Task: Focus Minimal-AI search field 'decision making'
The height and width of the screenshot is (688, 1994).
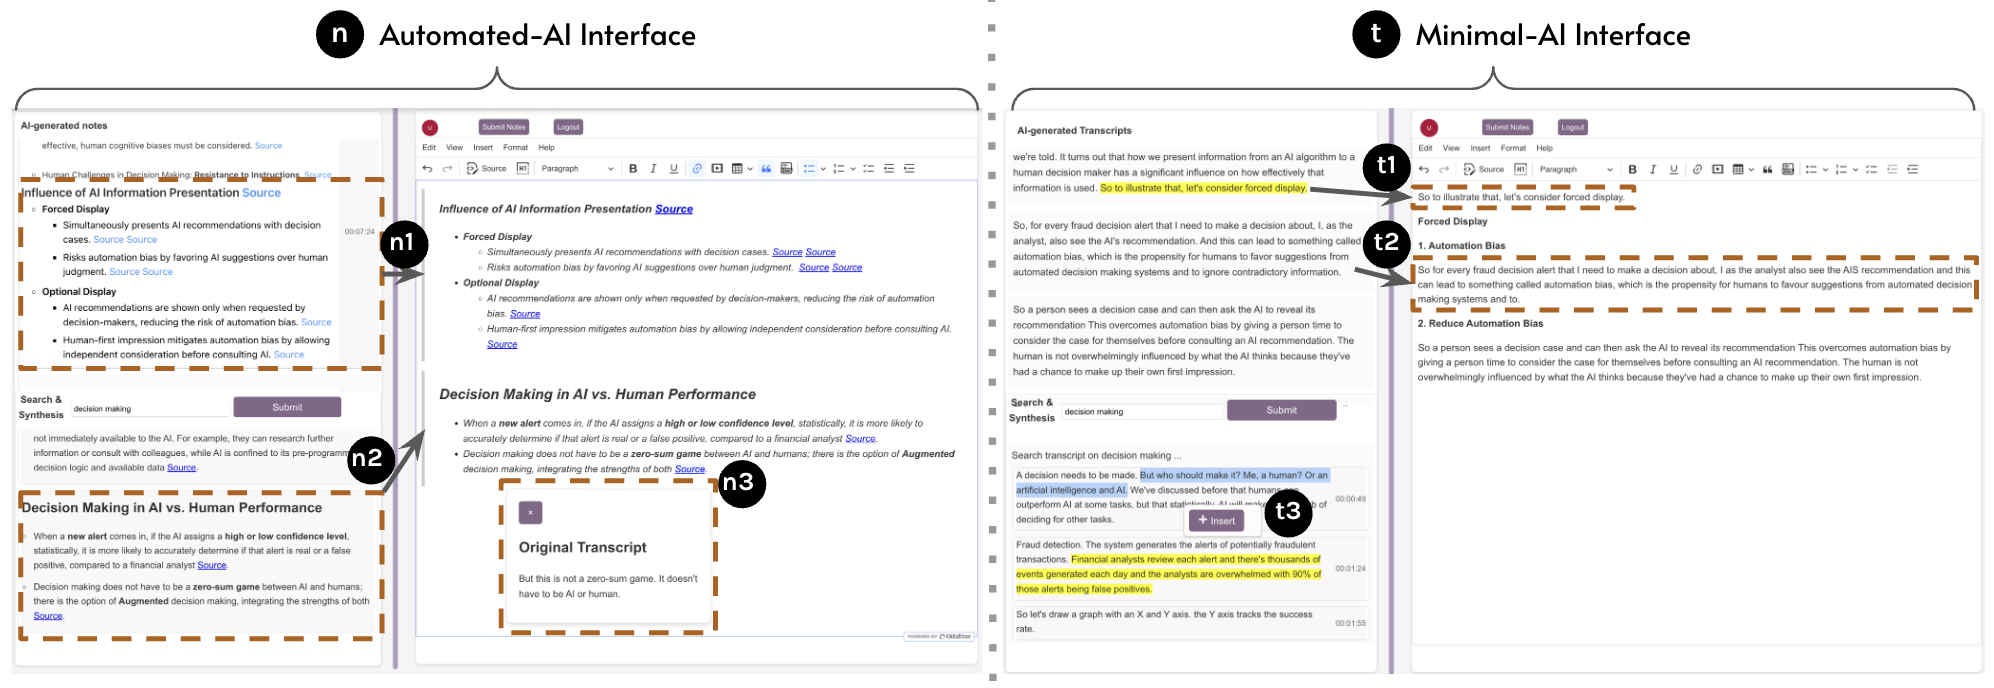Action: coord(1142,411)
